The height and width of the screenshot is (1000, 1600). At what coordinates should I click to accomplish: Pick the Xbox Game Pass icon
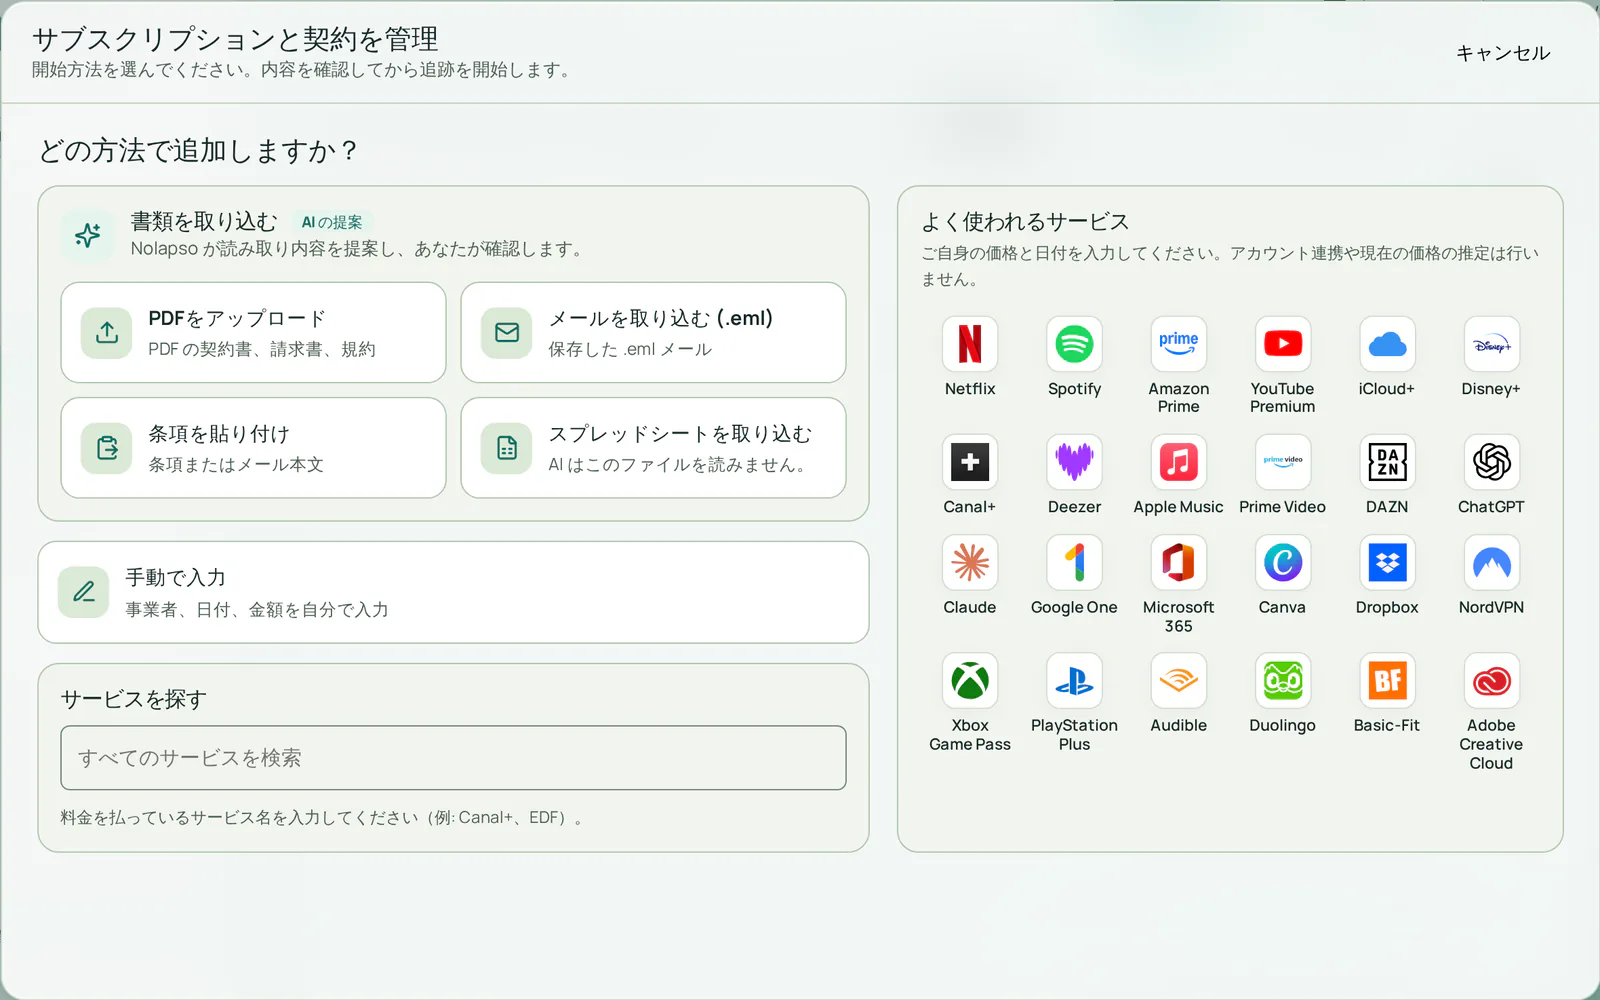(x=970, y=681)
